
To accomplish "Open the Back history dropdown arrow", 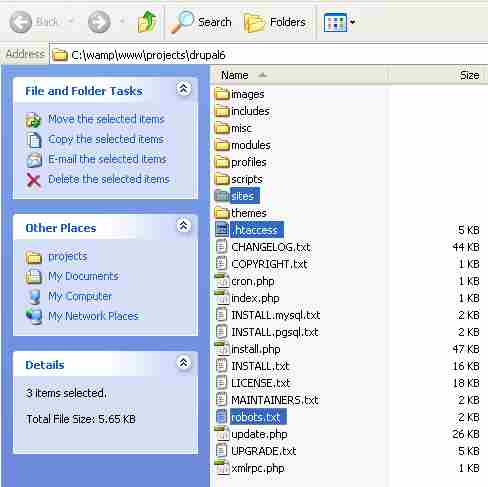I will pyautogui.click(x=71, y=22).
